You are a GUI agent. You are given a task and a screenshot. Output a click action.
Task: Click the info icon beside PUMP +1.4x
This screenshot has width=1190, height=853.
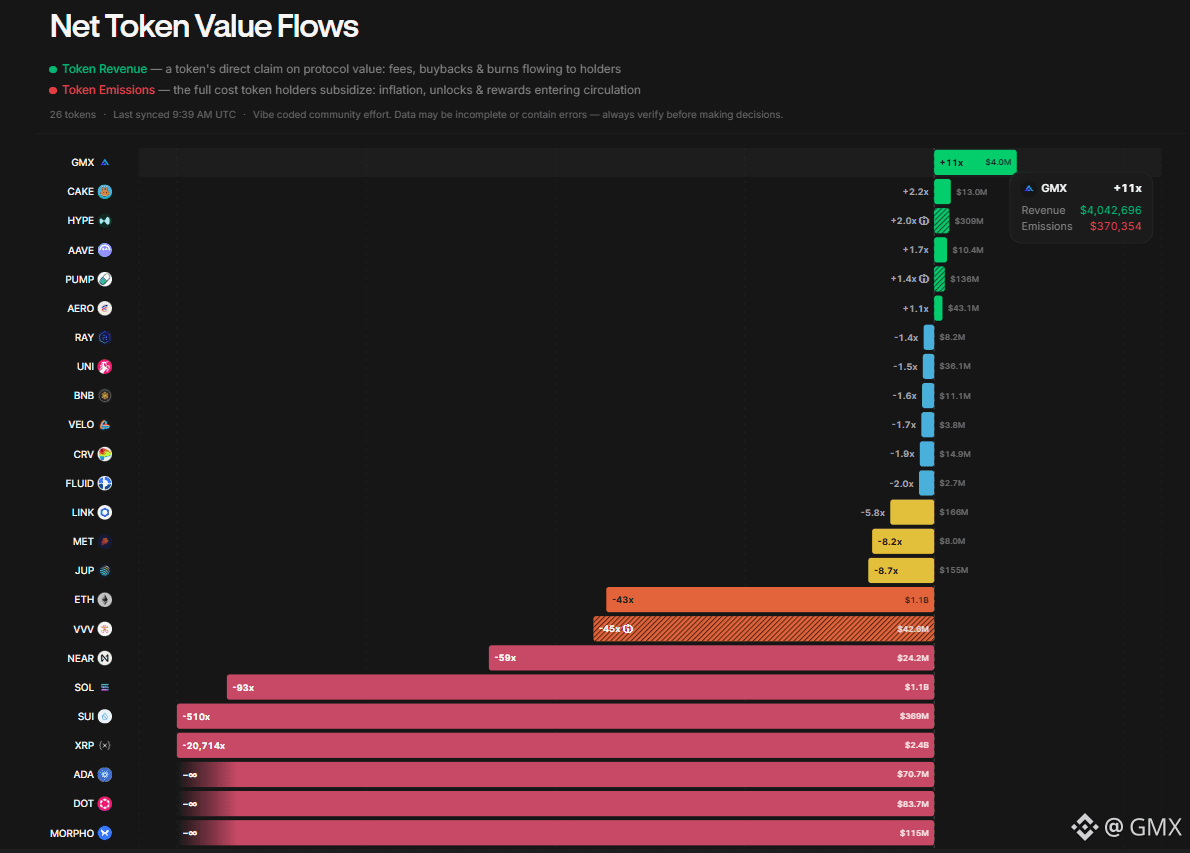(x=924, y=279)
